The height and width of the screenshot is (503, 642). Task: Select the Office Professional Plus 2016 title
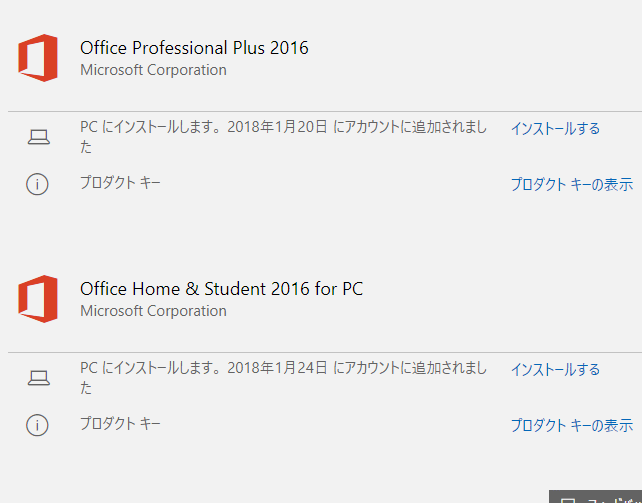(194, 48)
